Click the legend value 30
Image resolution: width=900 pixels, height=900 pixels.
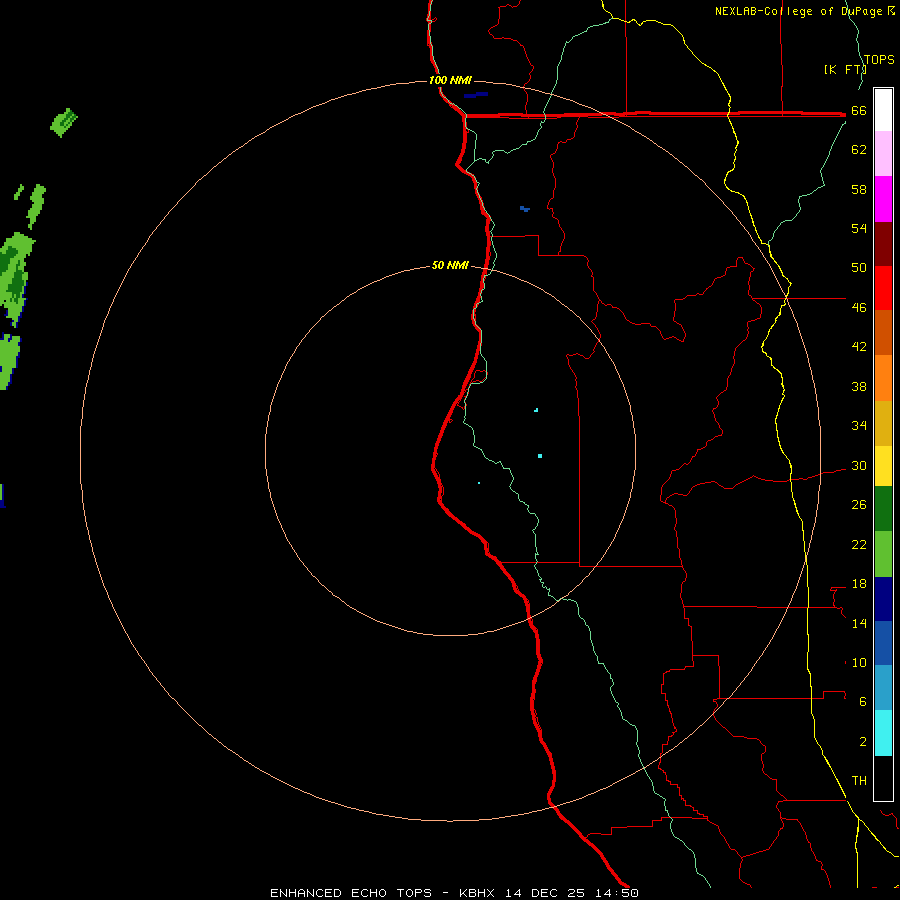[859, 465]
